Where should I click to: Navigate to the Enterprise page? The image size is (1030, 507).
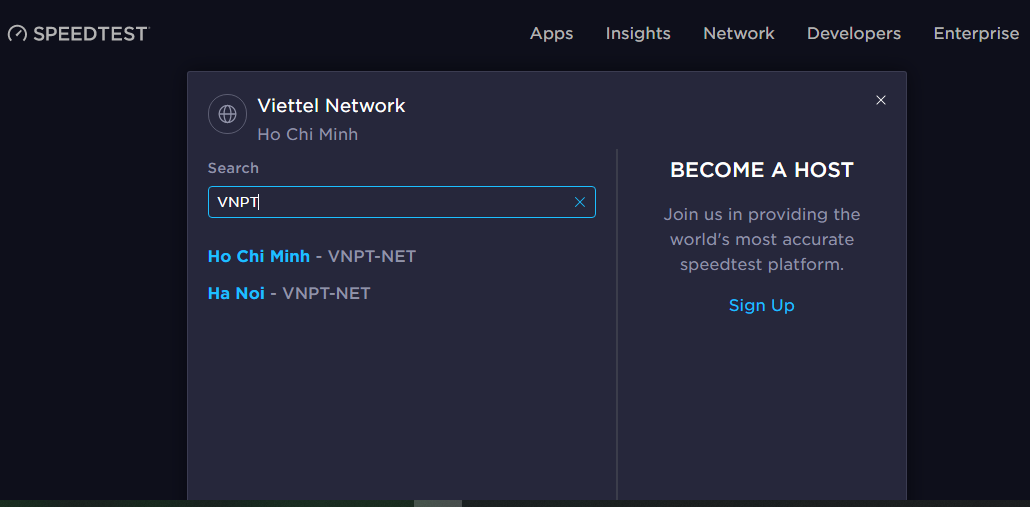pos(976,34)
